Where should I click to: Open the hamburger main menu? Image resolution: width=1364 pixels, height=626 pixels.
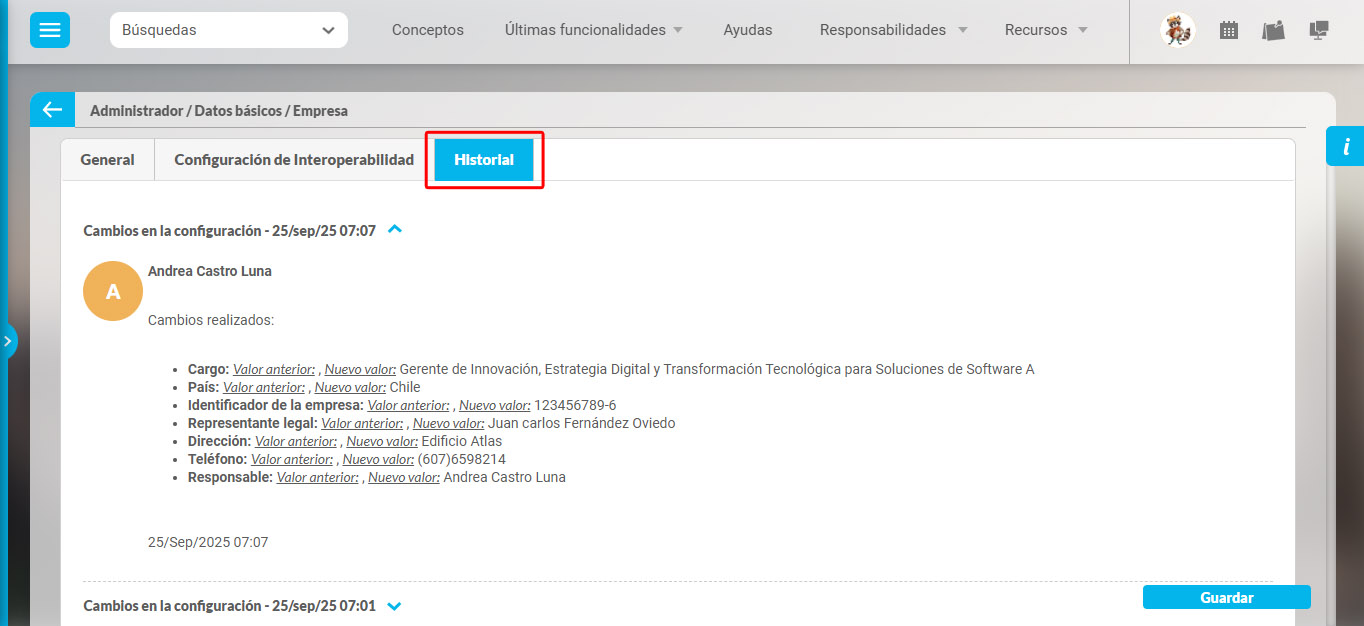(x=50, y=30)
